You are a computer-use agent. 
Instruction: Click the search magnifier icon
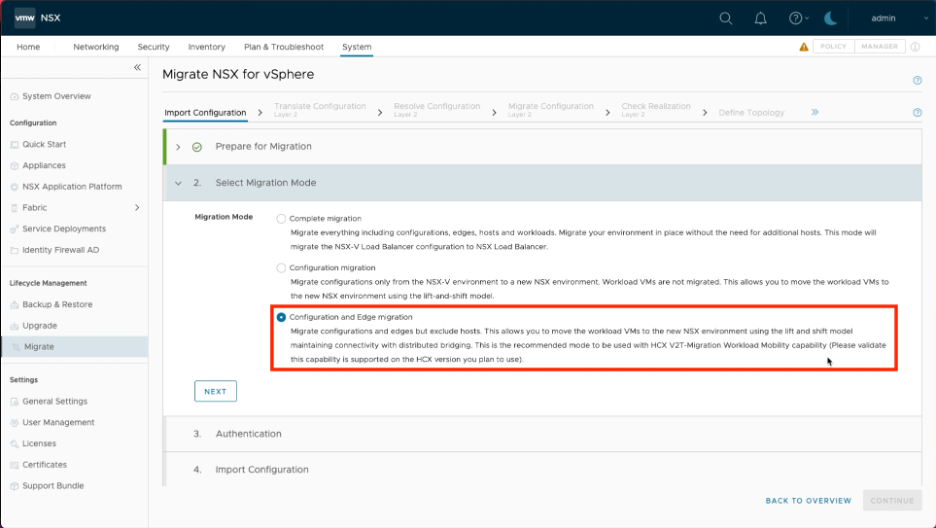pos(726,18)
